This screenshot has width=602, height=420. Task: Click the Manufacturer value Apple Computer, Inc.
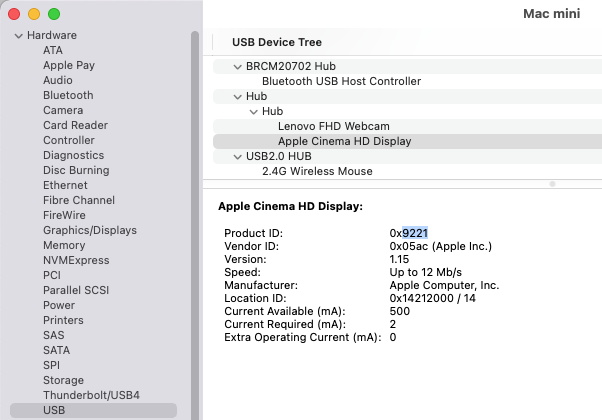point(444,285)
